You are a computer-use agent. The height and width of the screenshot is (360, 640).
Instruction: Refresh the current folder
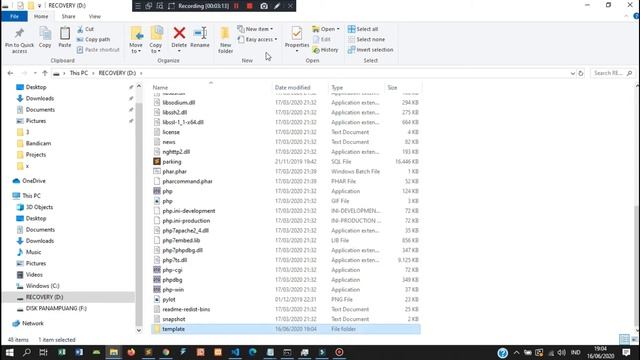click(581, 73)
